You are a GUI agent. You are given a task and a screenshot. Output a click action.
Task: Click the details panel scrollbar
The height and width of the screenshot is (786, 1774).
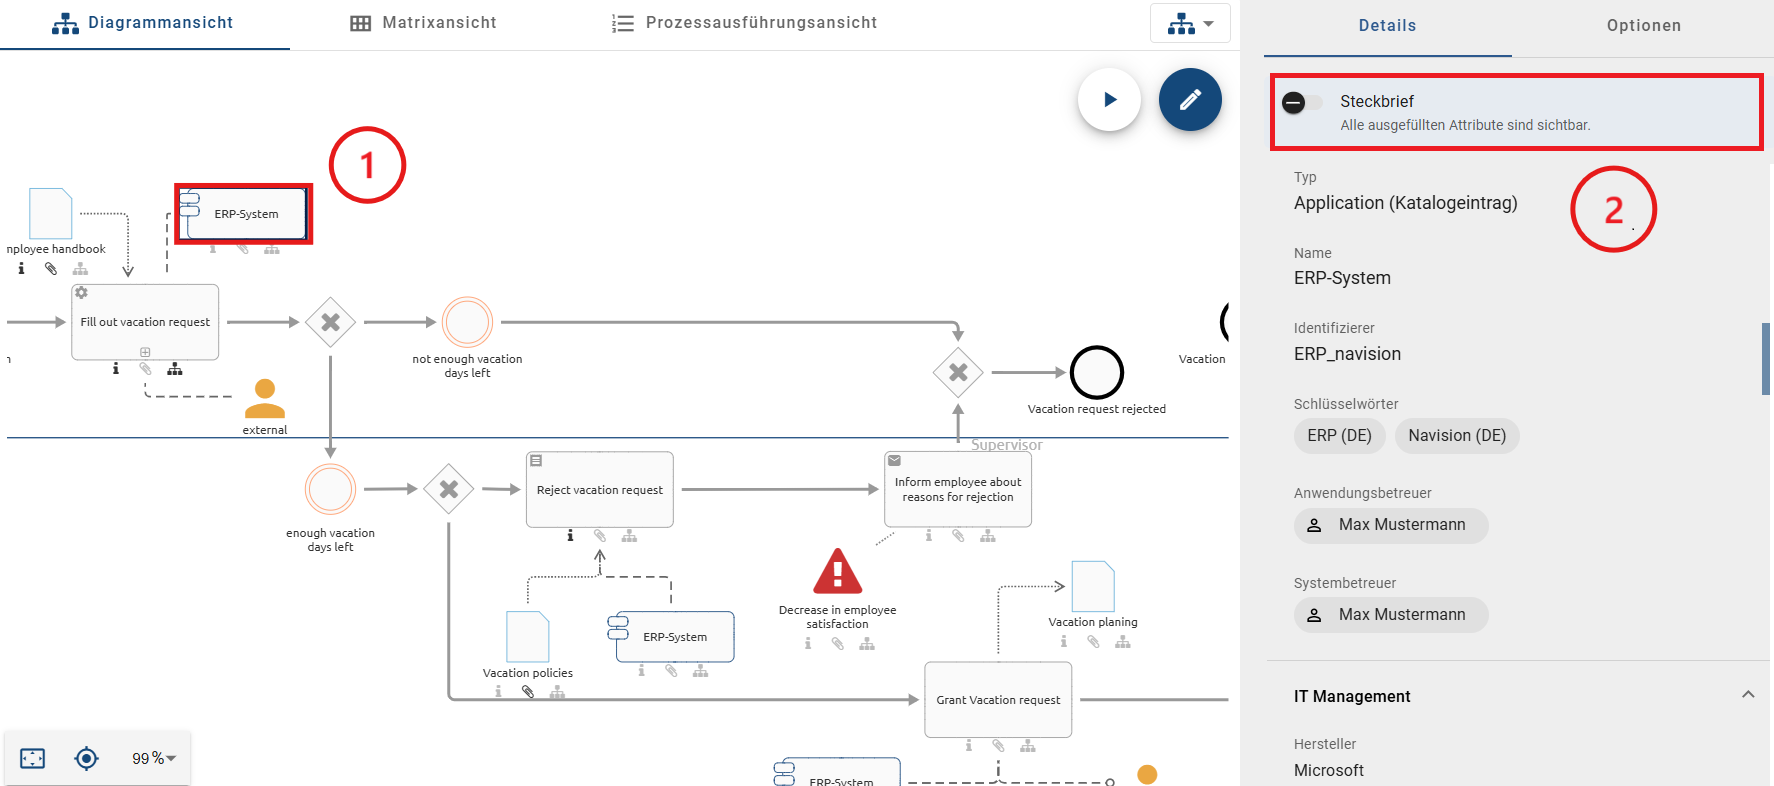pyautogui.click(x=1766, y=358)
